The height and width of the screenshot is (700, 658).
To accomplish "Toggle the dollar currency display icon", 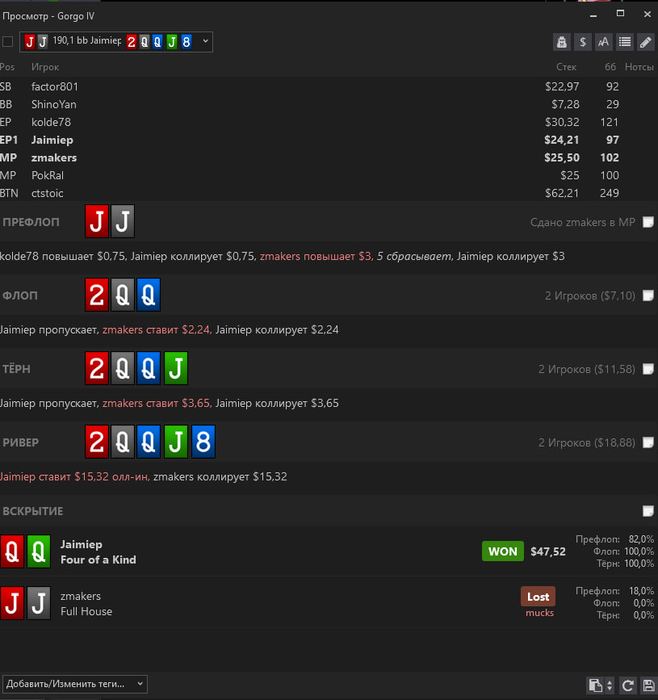I will click(583, 42).
